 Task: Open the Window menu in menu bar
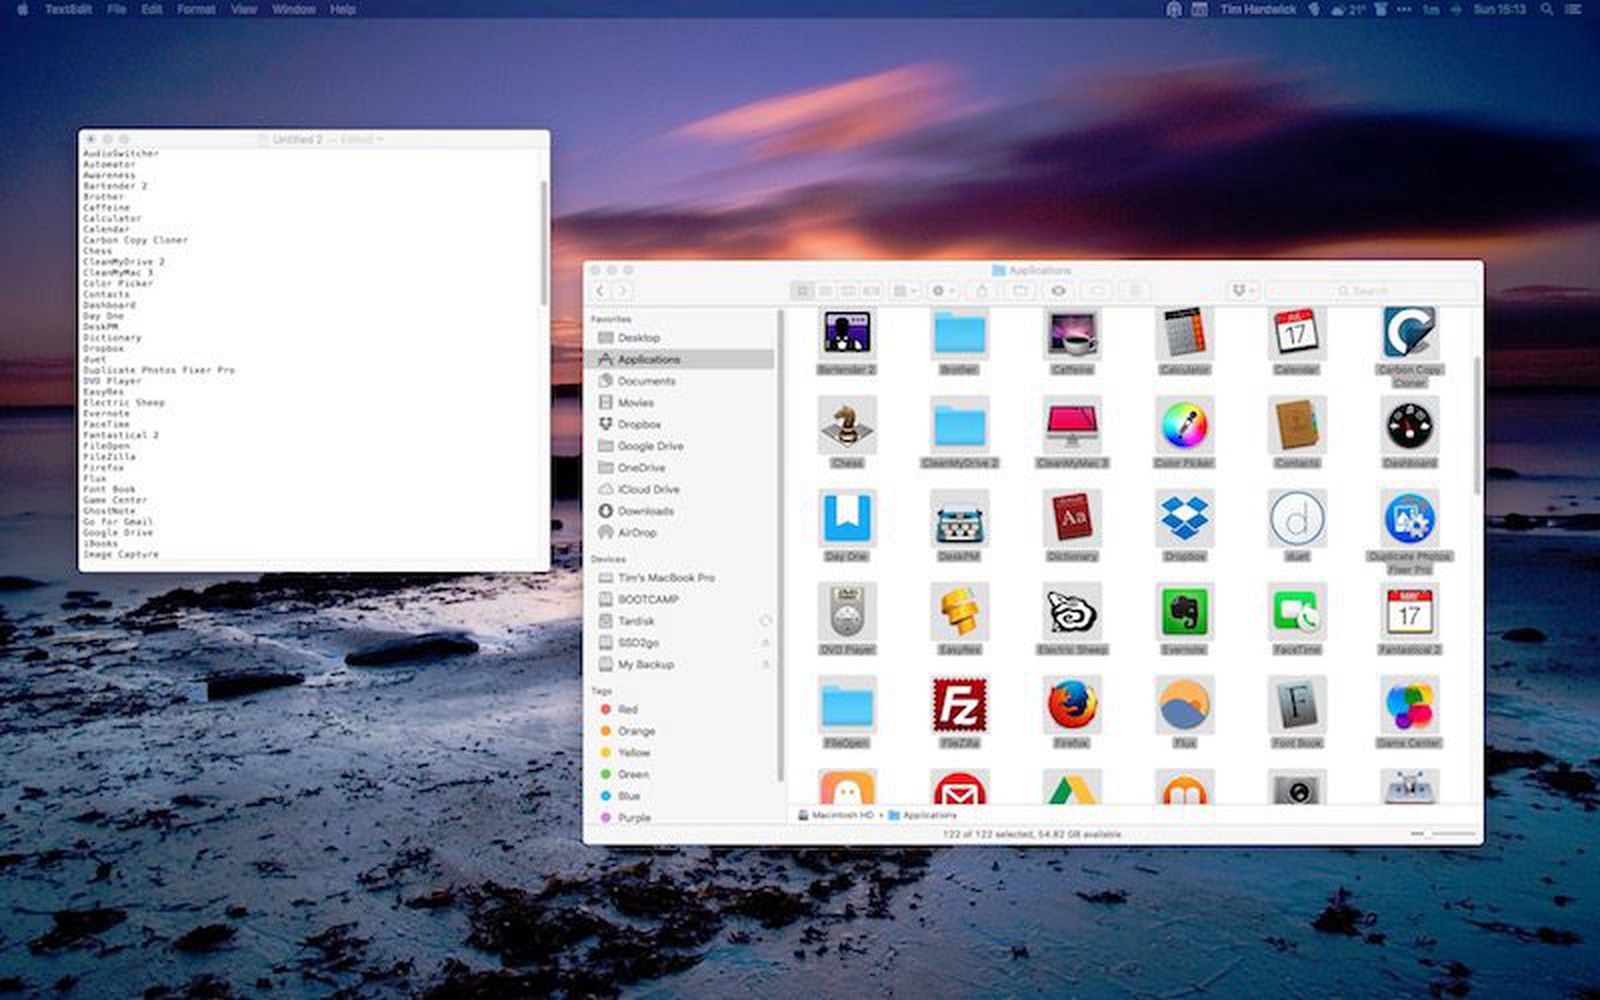pos(293,9)
